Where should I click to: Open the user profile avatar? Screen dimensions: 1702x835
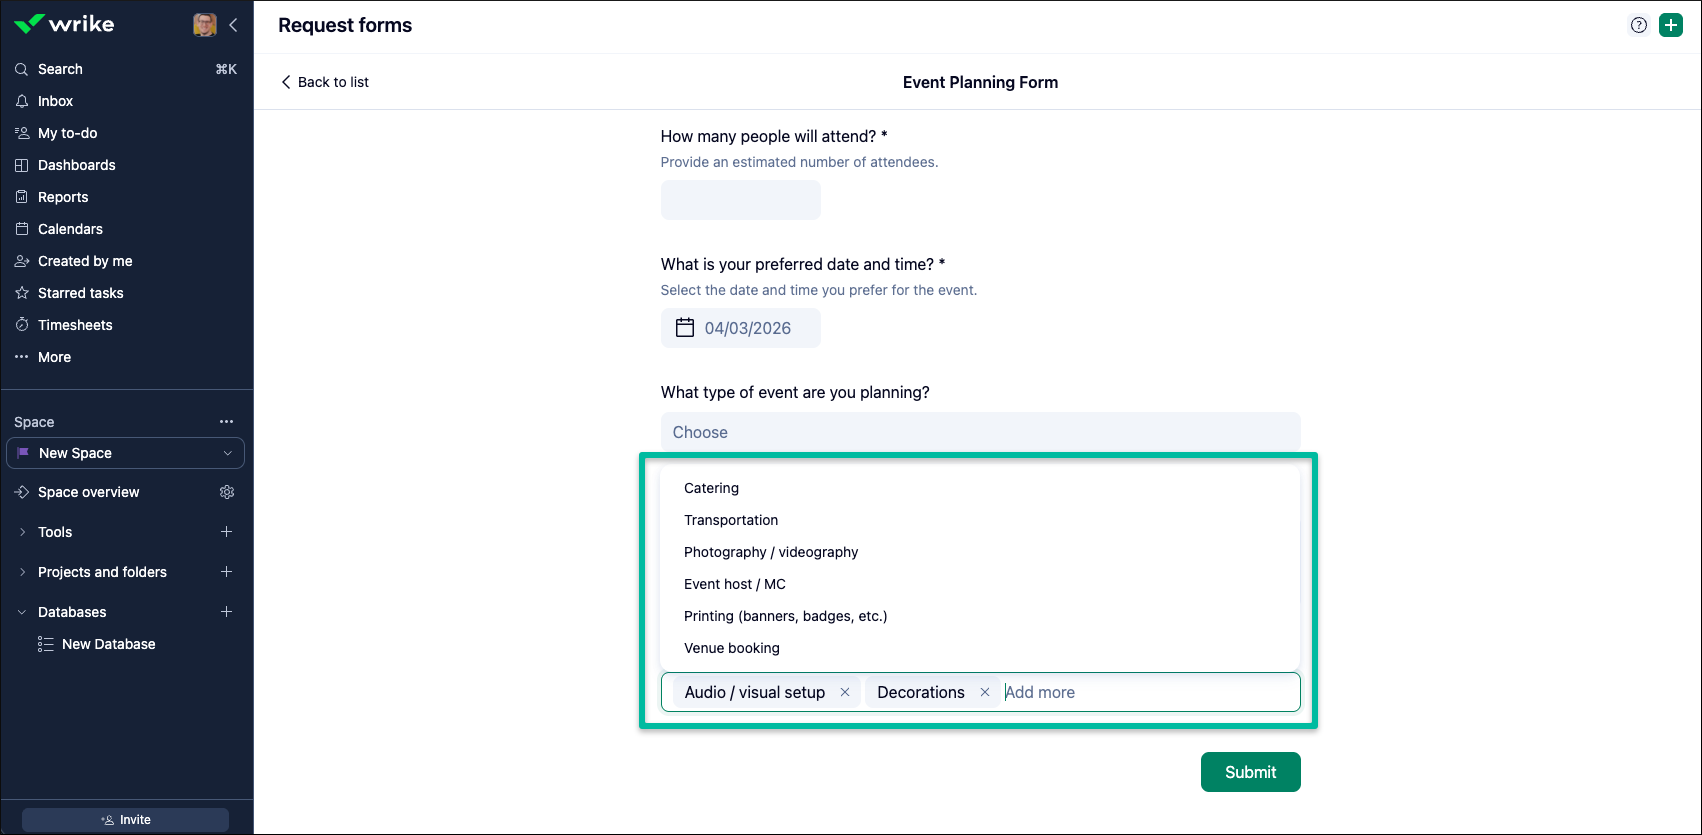205,25
